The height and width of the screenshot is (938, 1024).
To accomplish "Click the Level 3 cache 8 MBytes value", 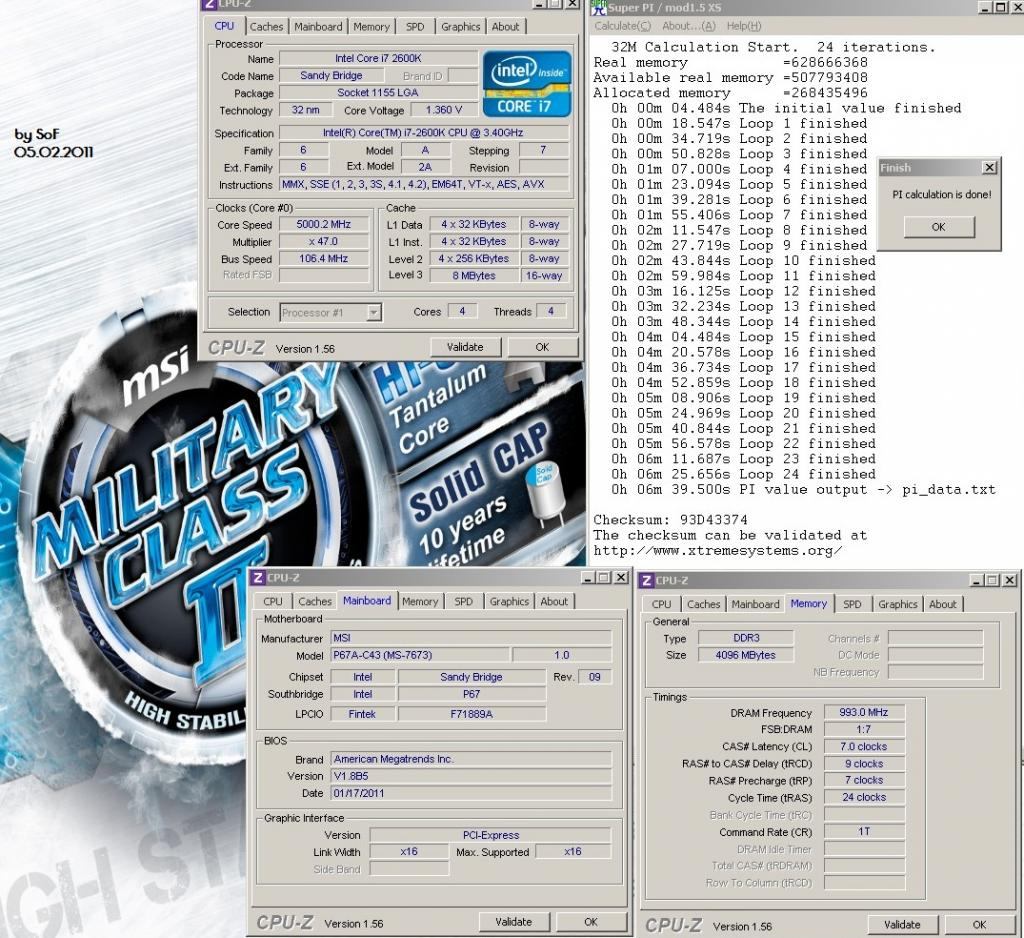I will click(x=474, y=276).
